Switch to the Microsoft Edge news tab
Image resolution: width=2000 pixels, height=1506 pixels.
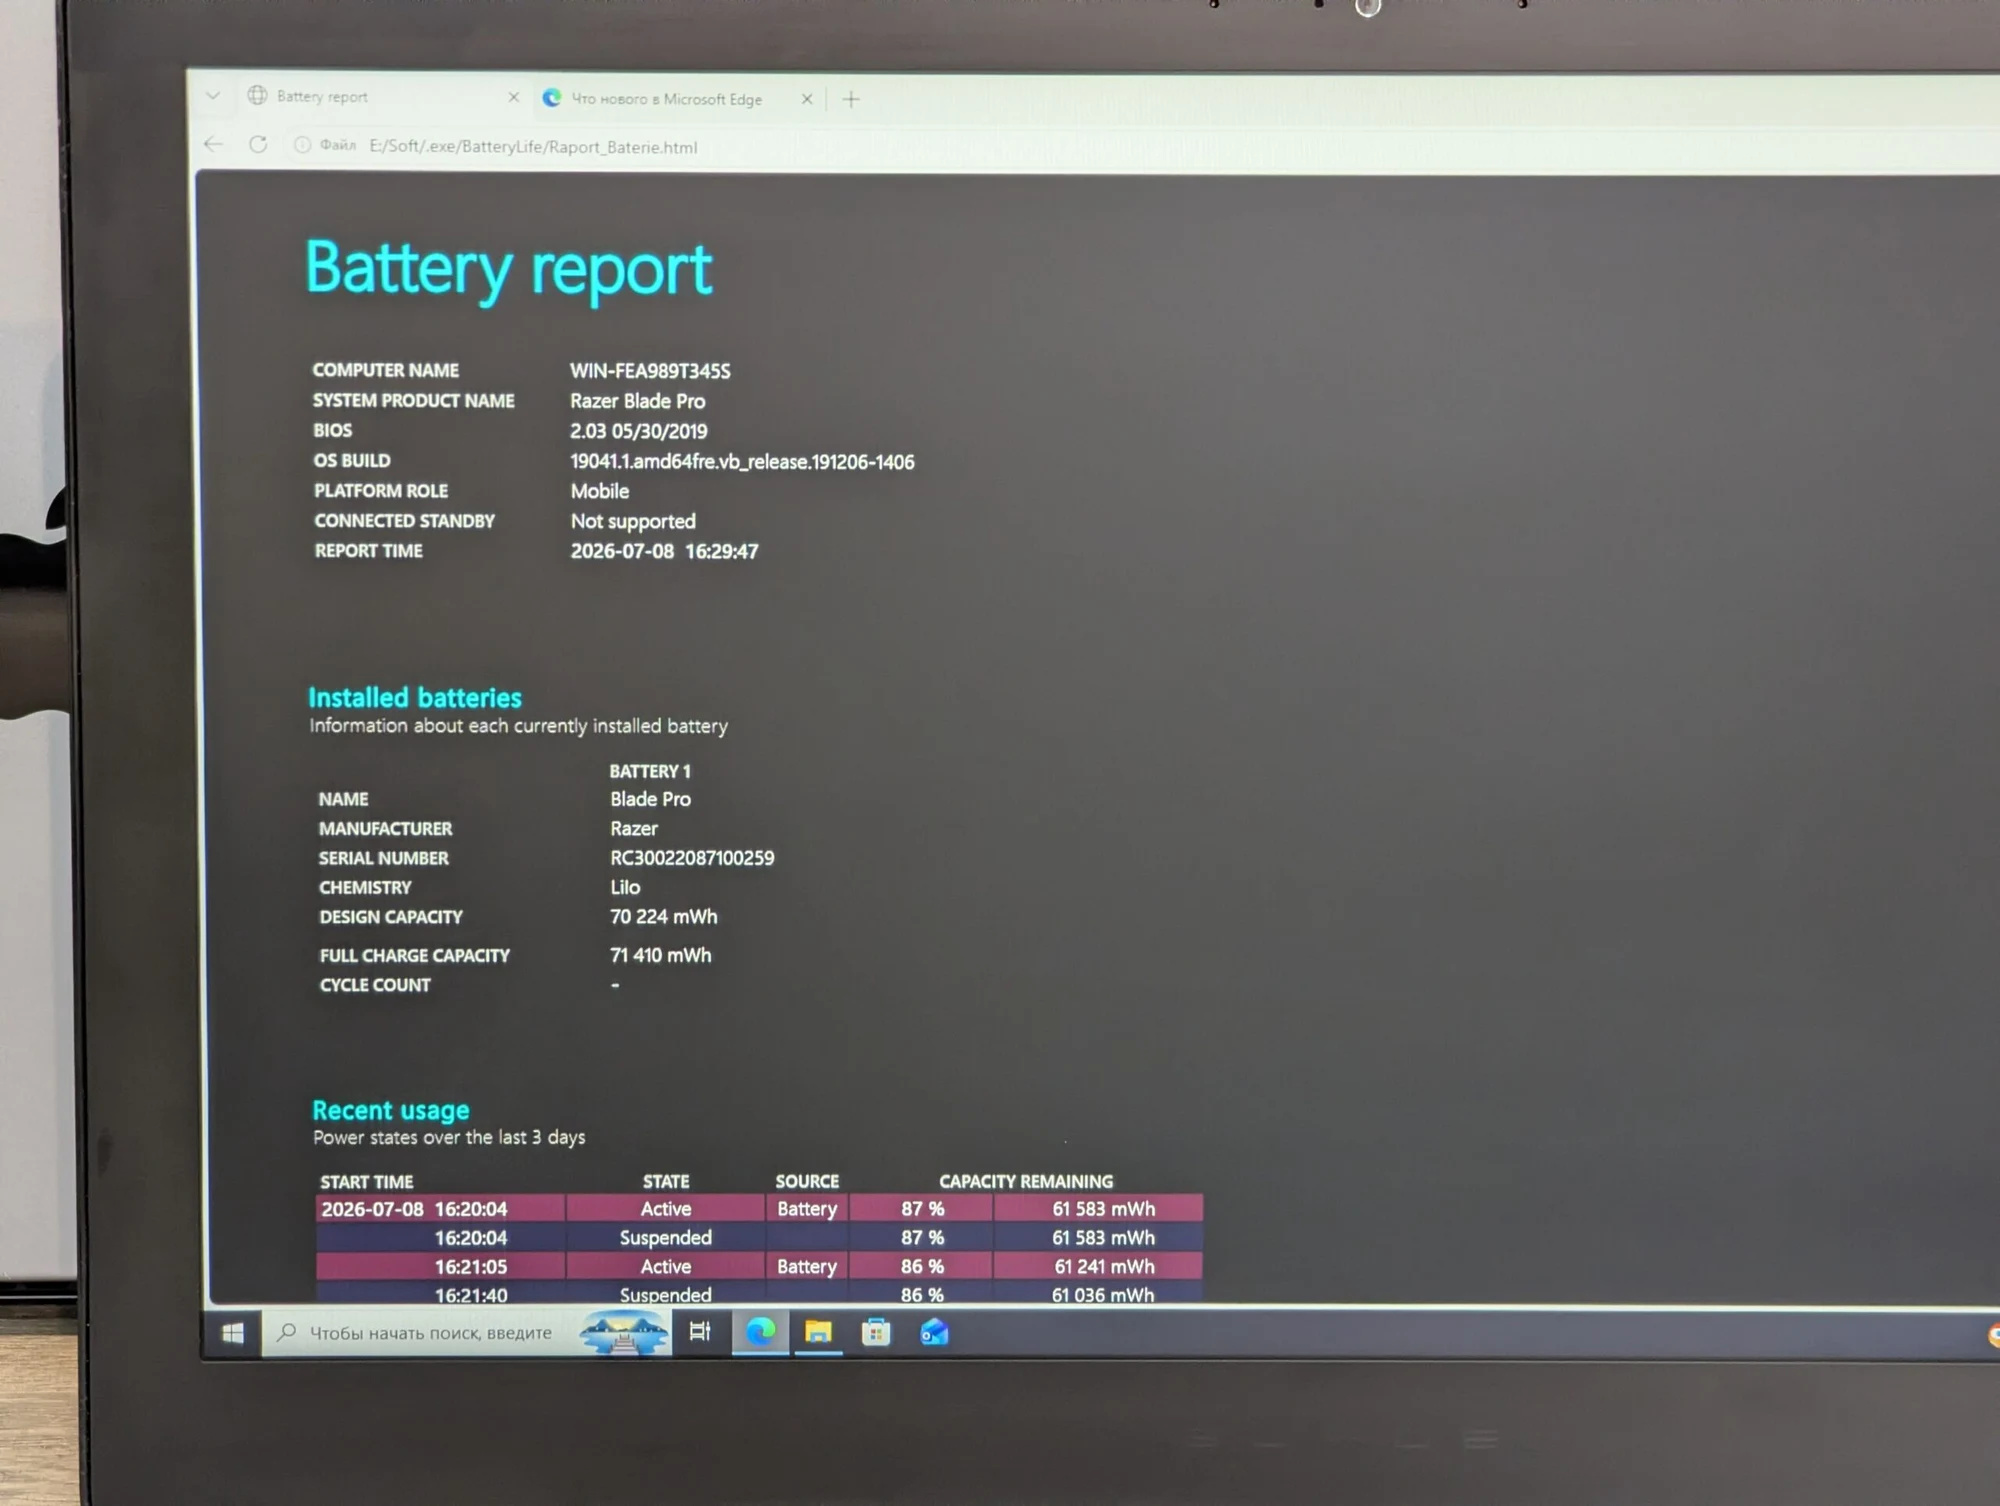[678, 98]
